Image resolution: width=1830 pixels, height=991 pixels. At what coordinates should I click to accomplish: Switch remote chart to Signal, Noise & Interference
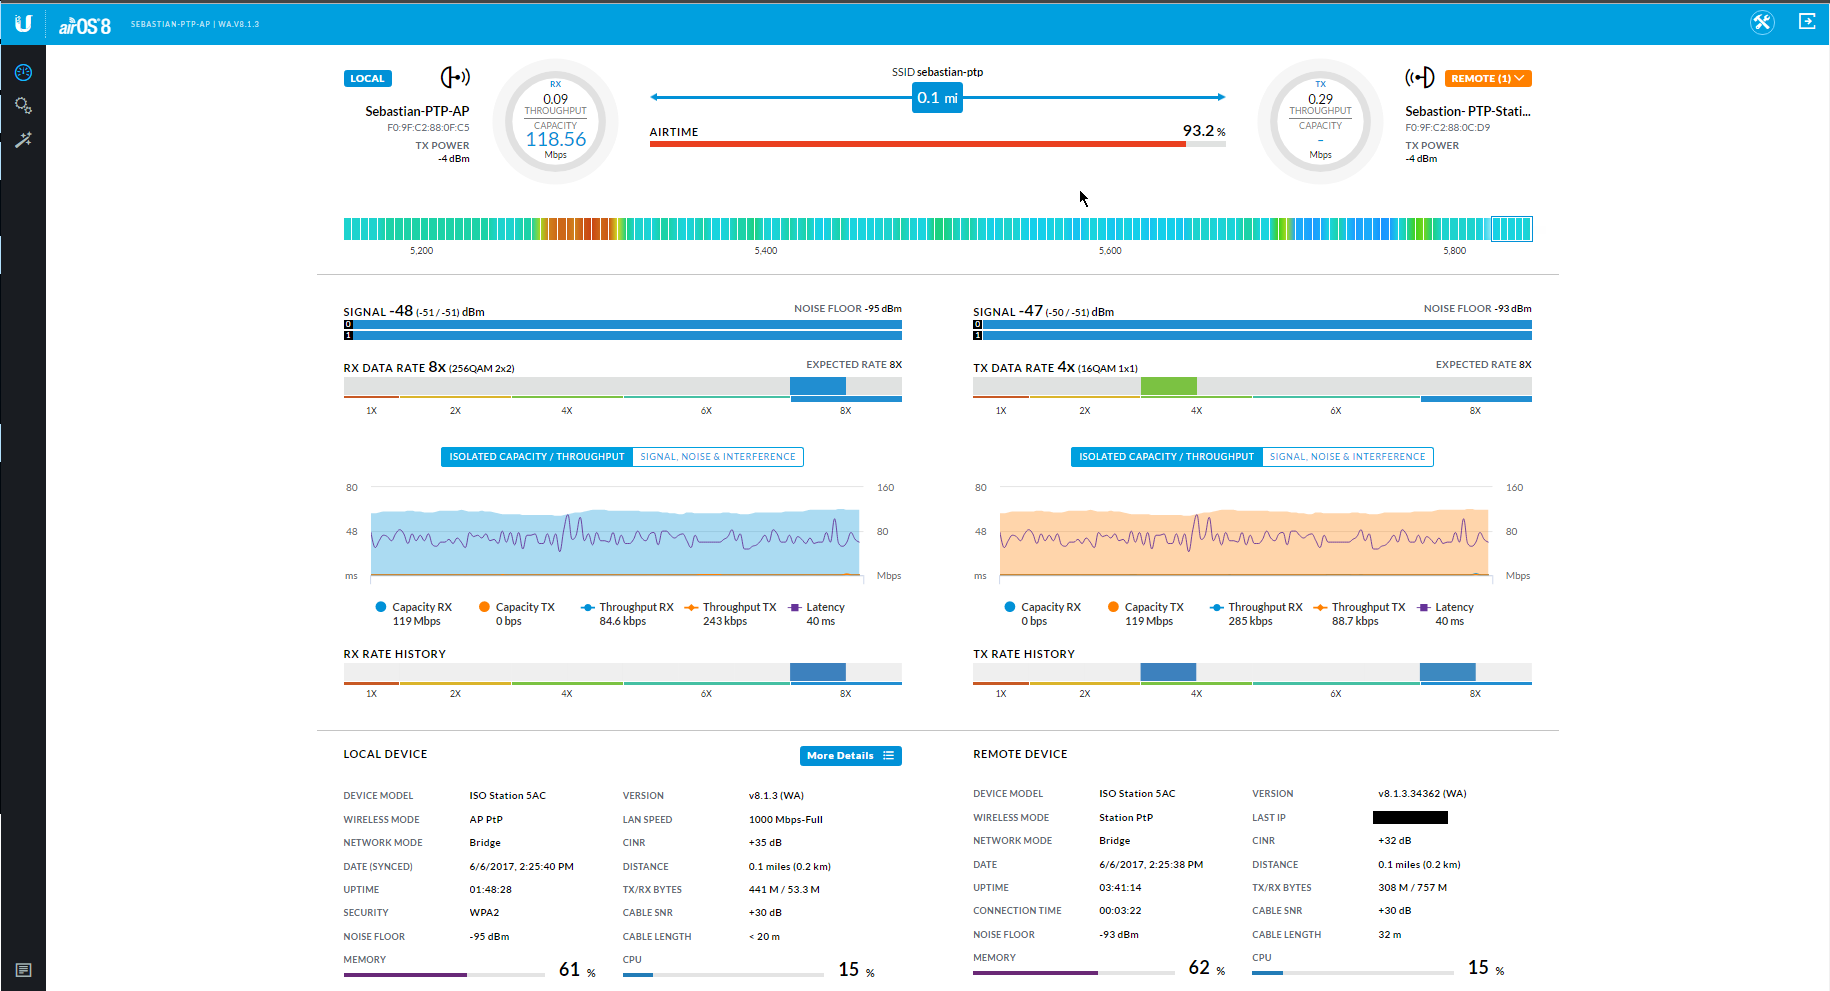1347,457
